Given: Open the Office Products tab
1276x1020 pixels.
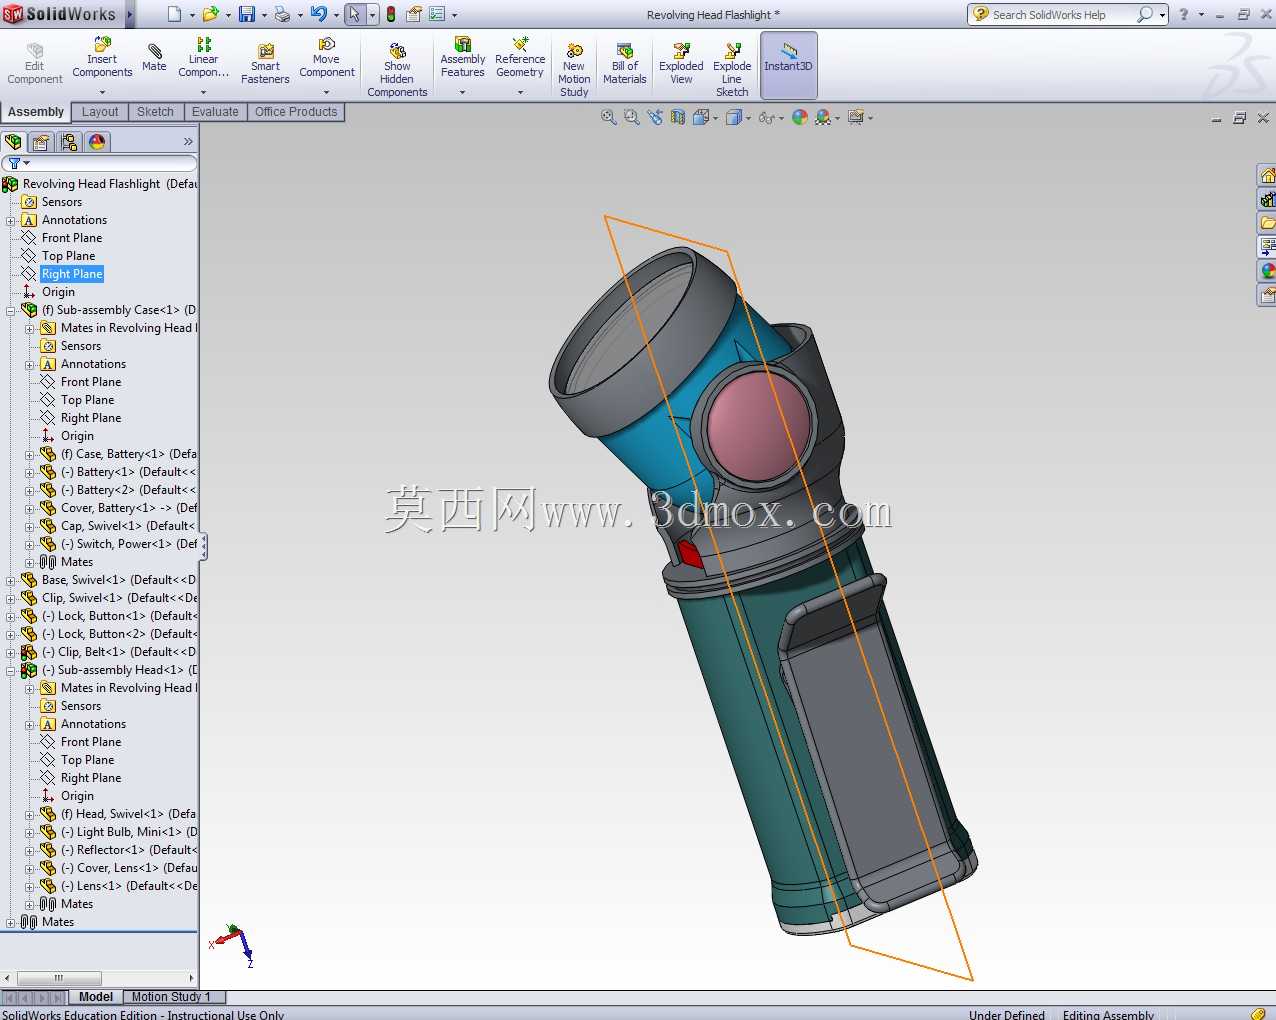Looking at the screenshot, I should point(296,112).
